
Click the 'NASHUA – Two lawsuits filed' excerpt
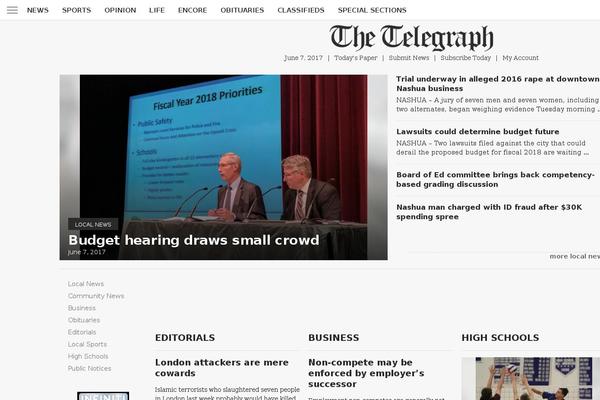tap(492, 148)
